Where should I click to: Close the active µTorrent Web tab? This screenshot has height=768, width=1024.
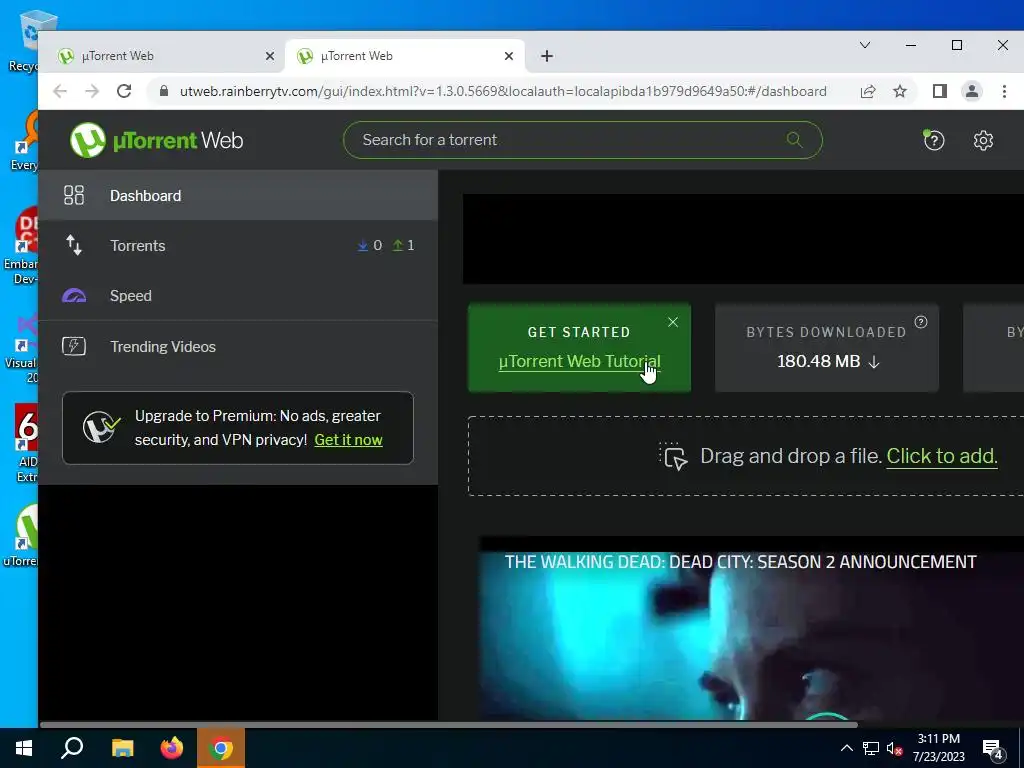coord(509,56)
